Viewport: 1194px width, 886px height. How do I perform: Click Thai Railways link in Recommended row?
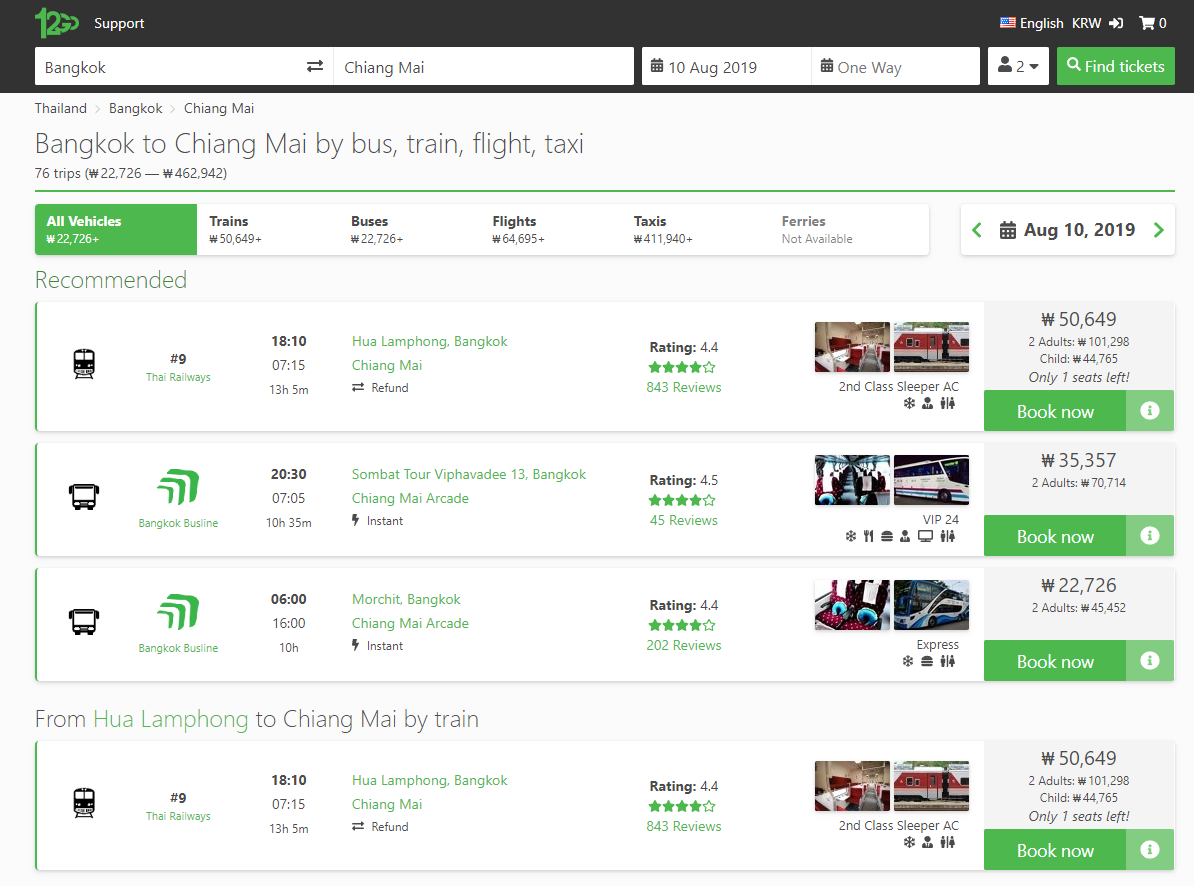(x=178, y=377)
